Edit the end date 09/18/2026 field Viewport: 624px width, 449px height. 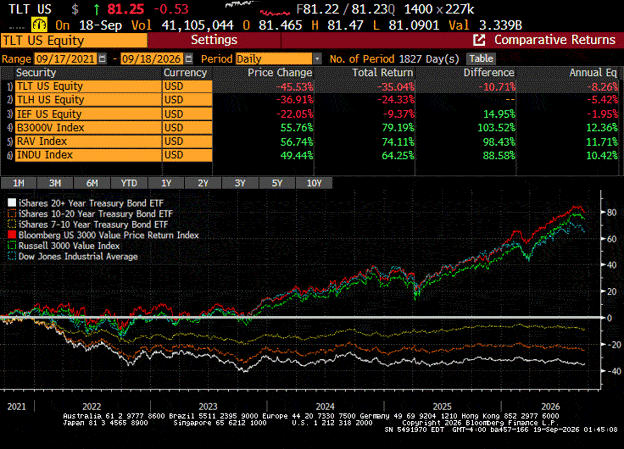[152, 59]
